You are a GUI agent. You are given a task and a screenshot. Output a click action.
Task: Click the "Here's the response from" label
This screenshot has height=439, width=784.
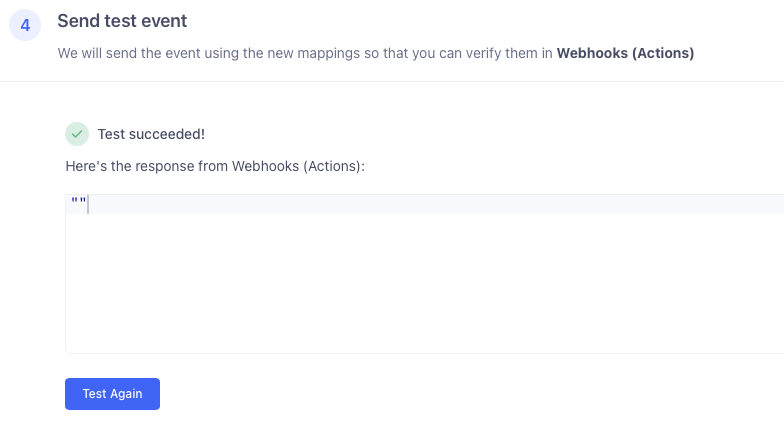[147, 165]
